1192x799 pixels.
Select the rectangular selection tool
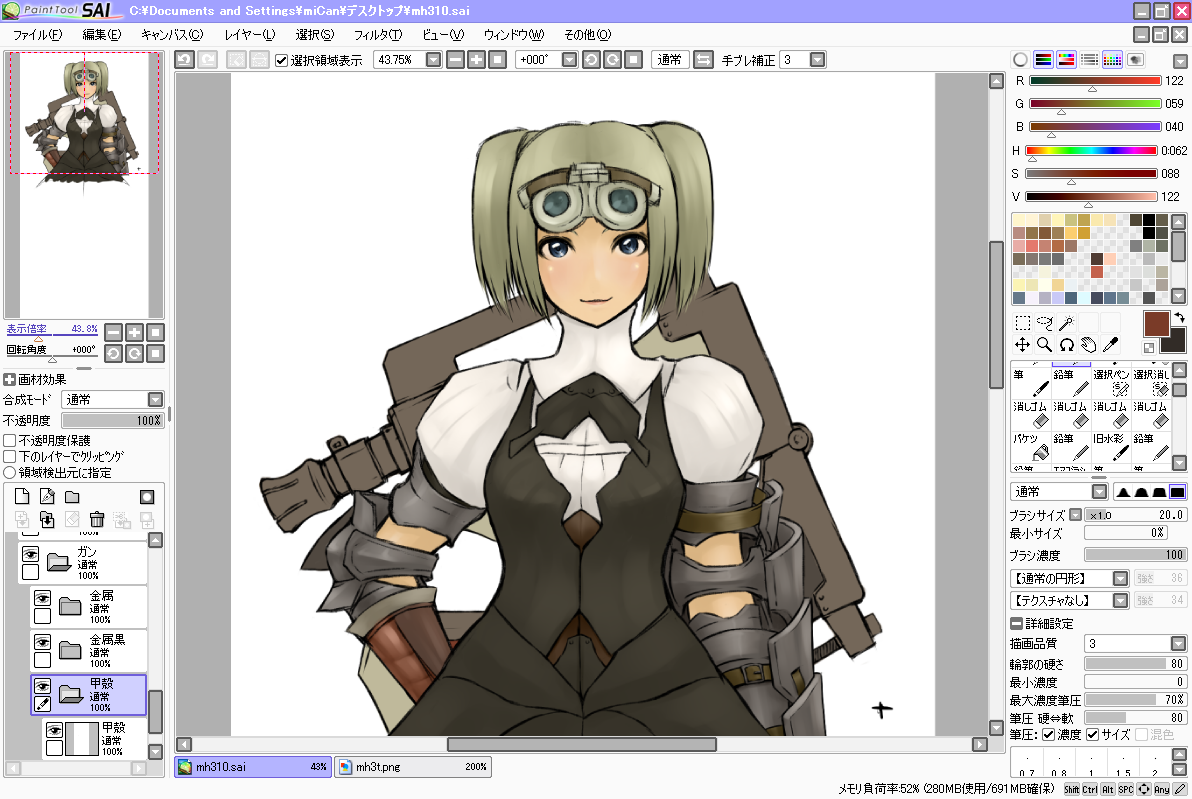[x=1022, y=322]
